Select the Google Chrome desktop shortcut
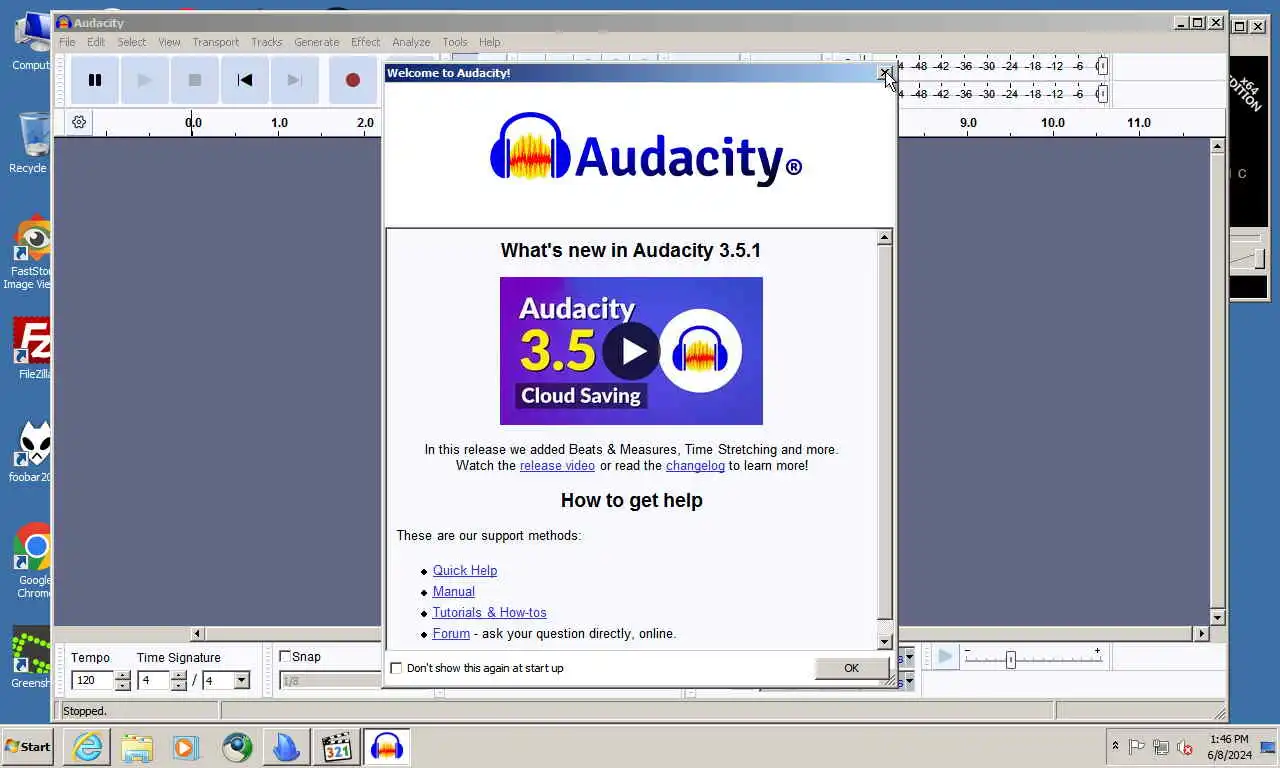1280x768 pixels. point(33,560)
